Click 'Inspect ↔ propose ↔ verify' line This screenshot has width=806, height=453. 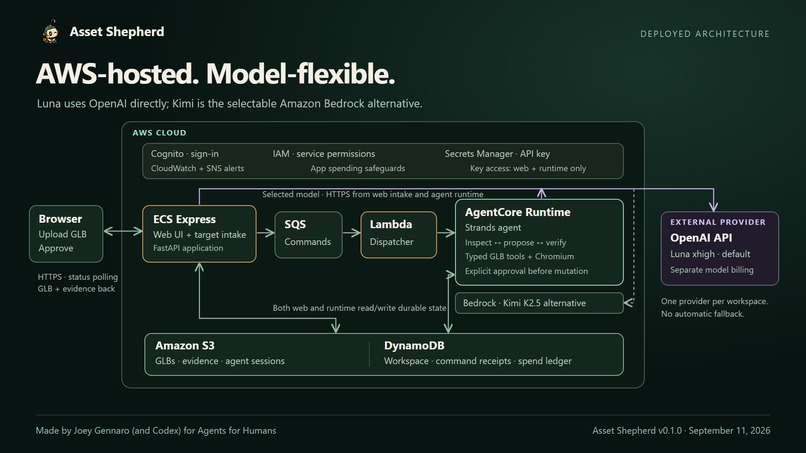pyautogui.click(x=516, y=243)
